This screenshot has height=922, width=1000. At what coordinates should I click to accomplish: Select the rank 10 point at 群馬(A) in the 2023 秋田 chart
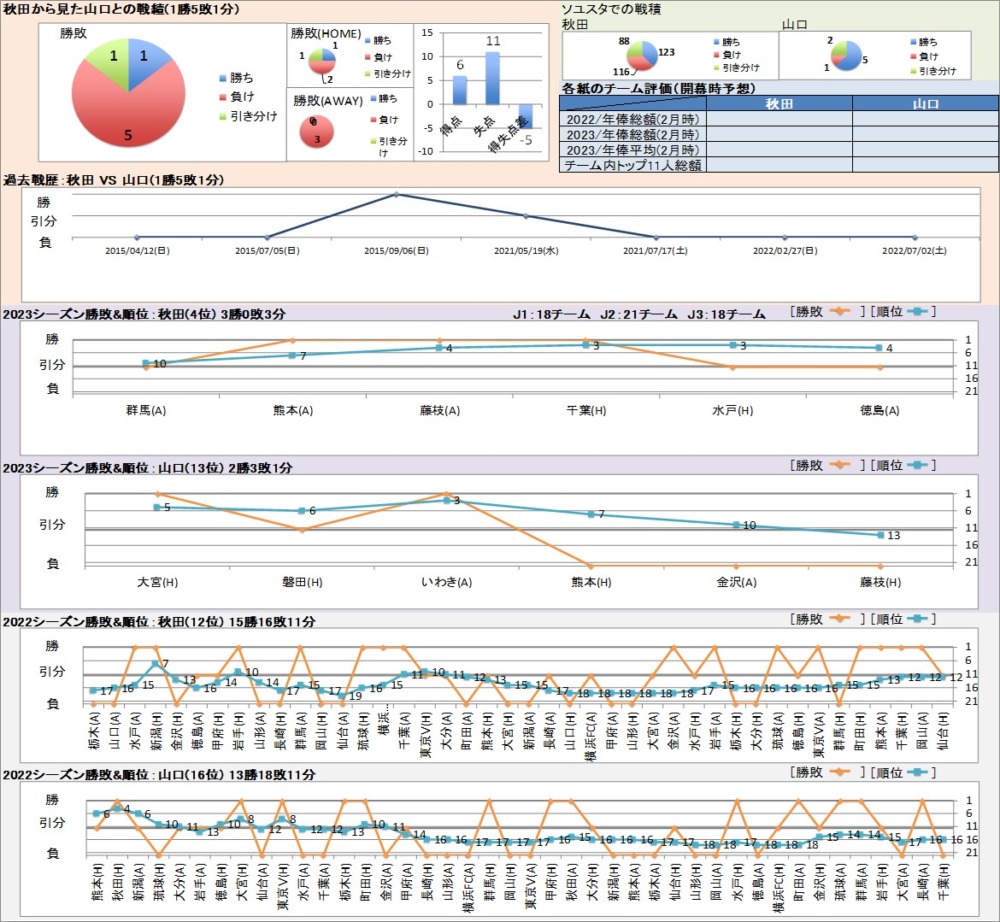click(x=146, y=363)
